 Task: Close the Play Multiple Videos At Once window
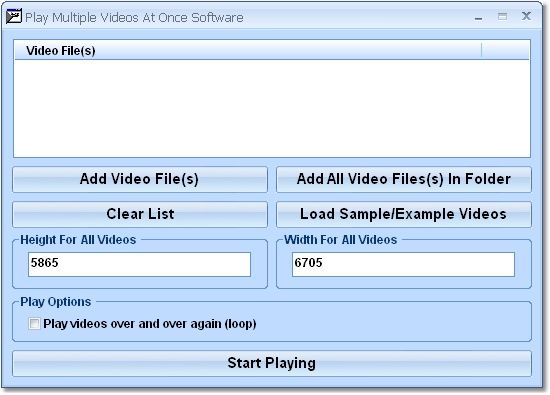526,16
